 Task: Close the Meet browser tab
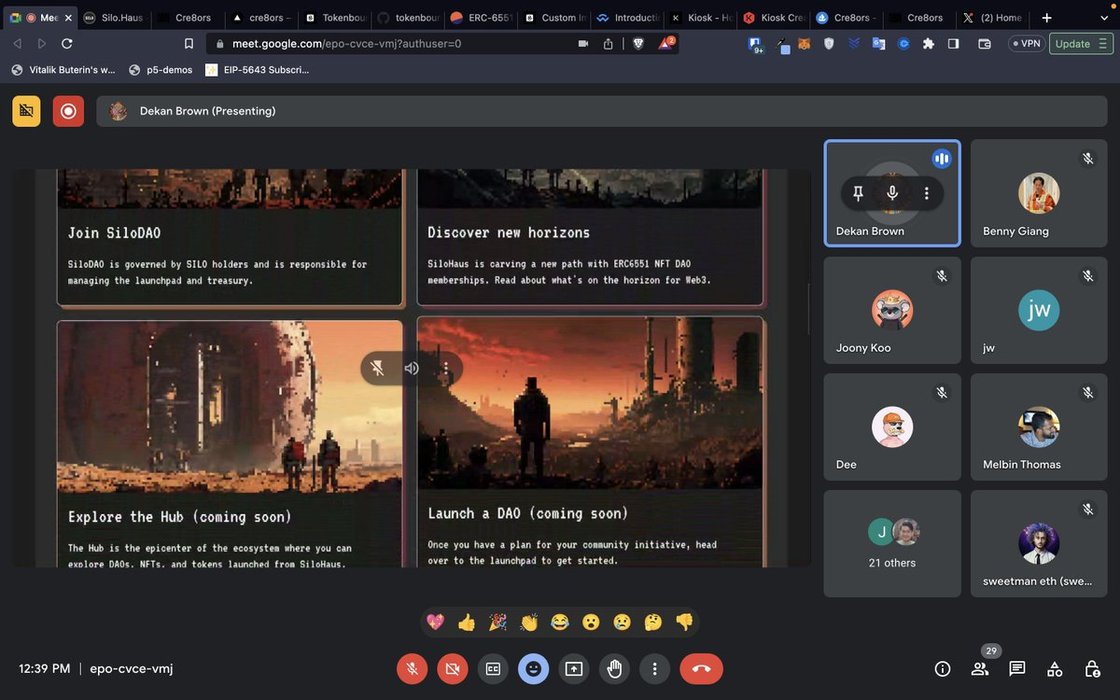click(x=69, y=18)
